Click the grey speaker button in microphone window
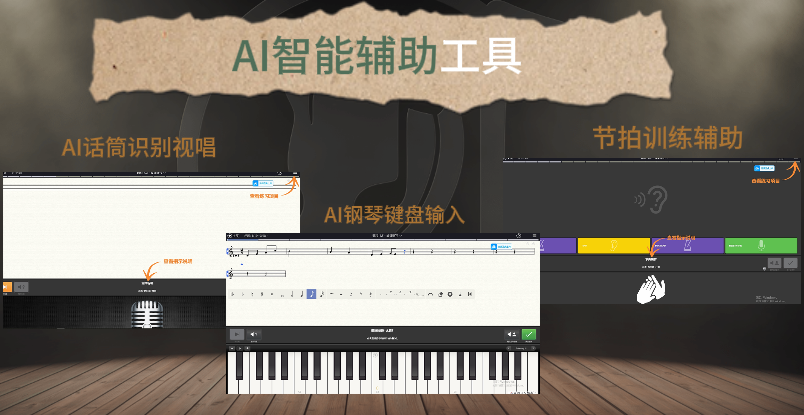The height and width of the screenshot is (415, 804). click(21, 287)
